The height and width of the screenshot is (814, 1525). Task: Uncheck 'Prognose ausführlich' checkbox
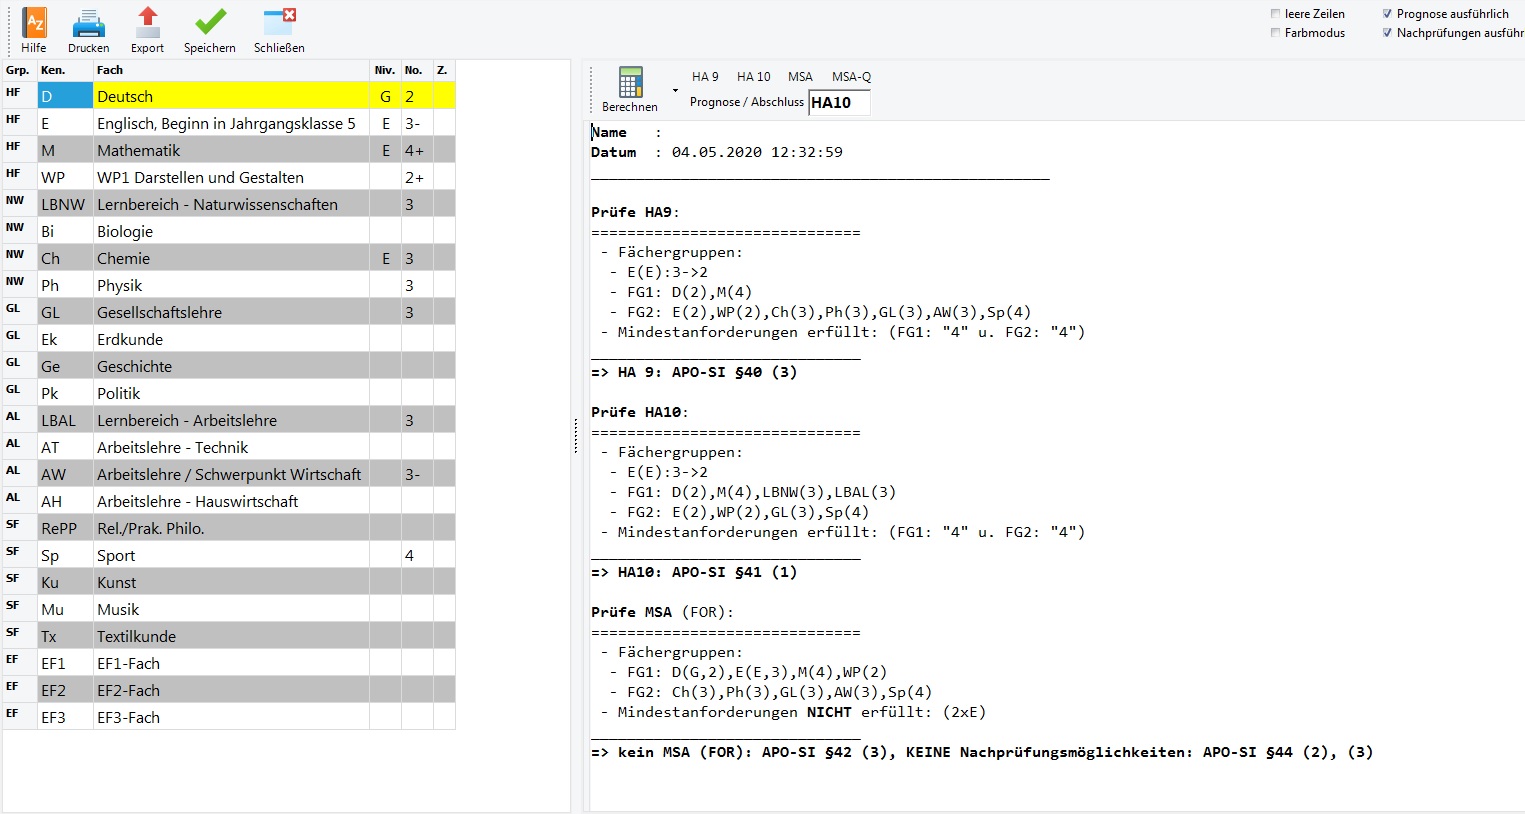pyautogui.click(x=1387, y=14)
